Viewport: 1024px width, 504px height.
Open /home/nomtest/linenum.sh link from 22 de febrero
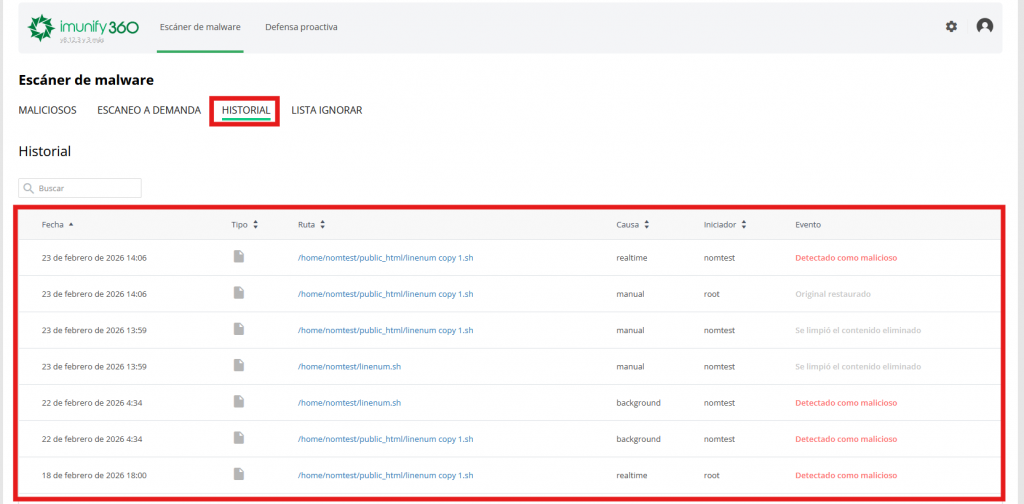(x=349, y=403)
